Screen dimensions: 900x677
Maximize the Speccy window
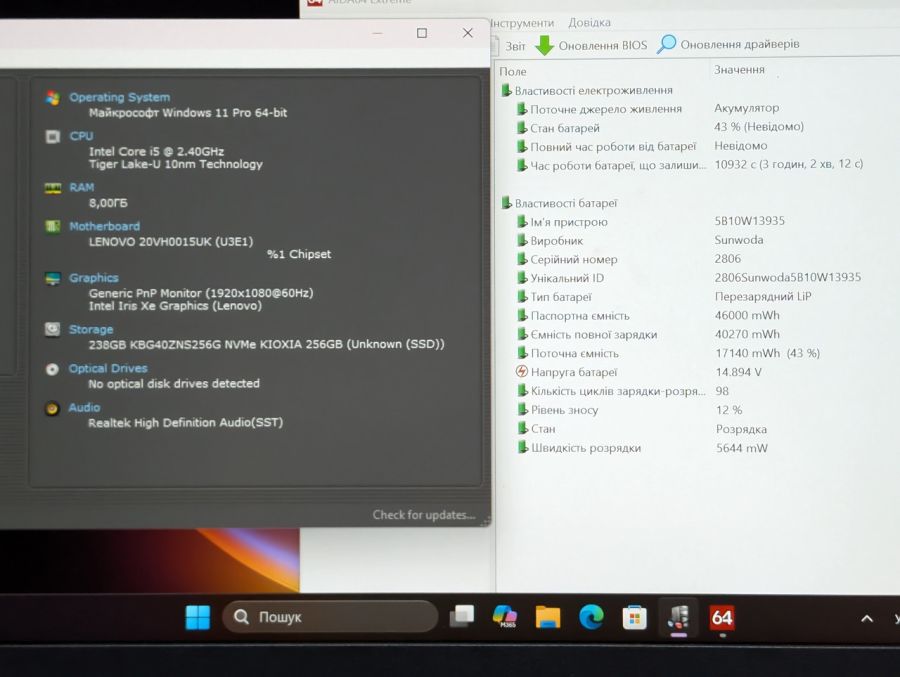pyautogui.click(x=422, y=33)
